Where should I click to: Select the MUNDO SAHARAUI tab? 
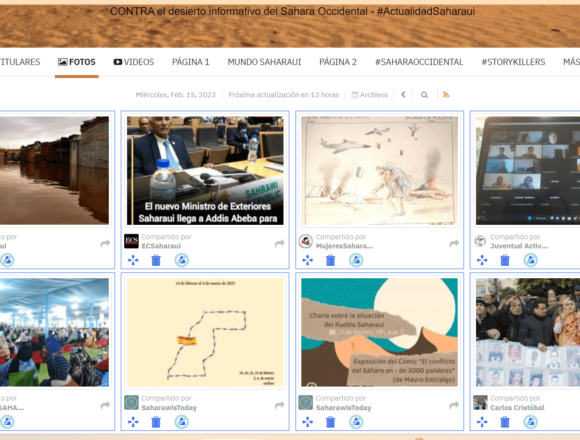[264, 62]
